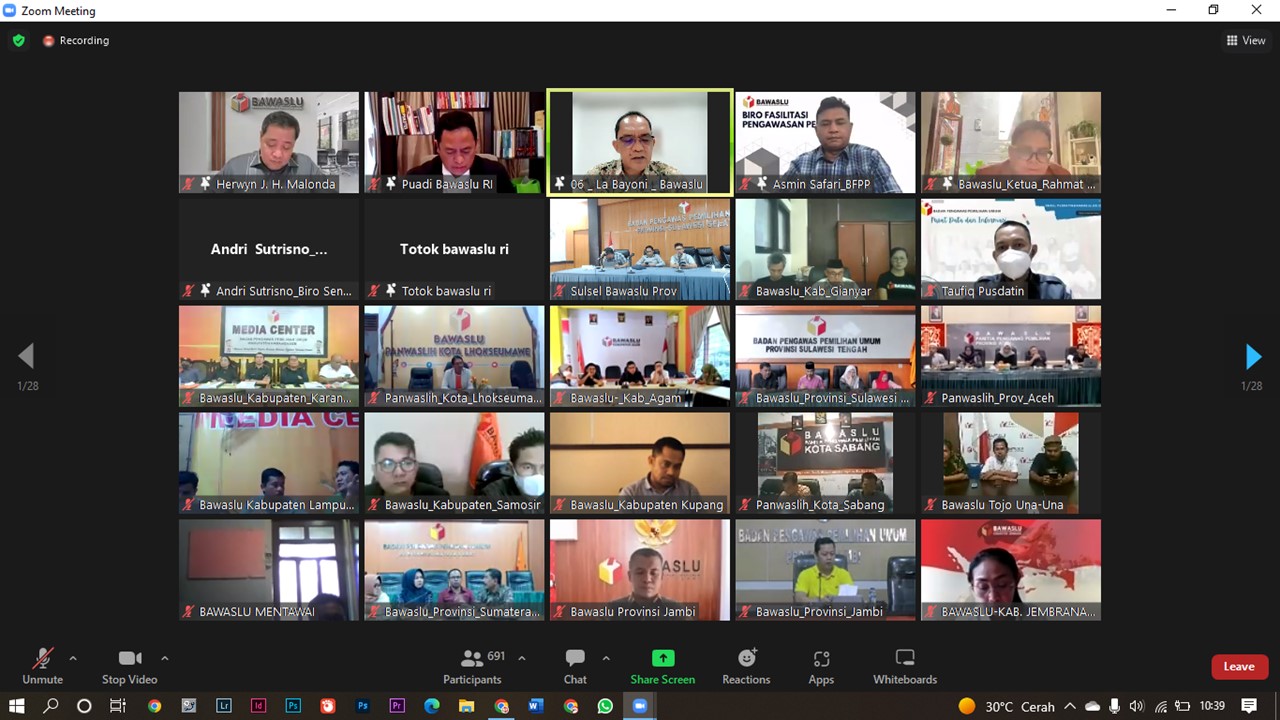Screen dimensions: 1280x720
Task: Open the View layout menu
Action: point(1246,41)
